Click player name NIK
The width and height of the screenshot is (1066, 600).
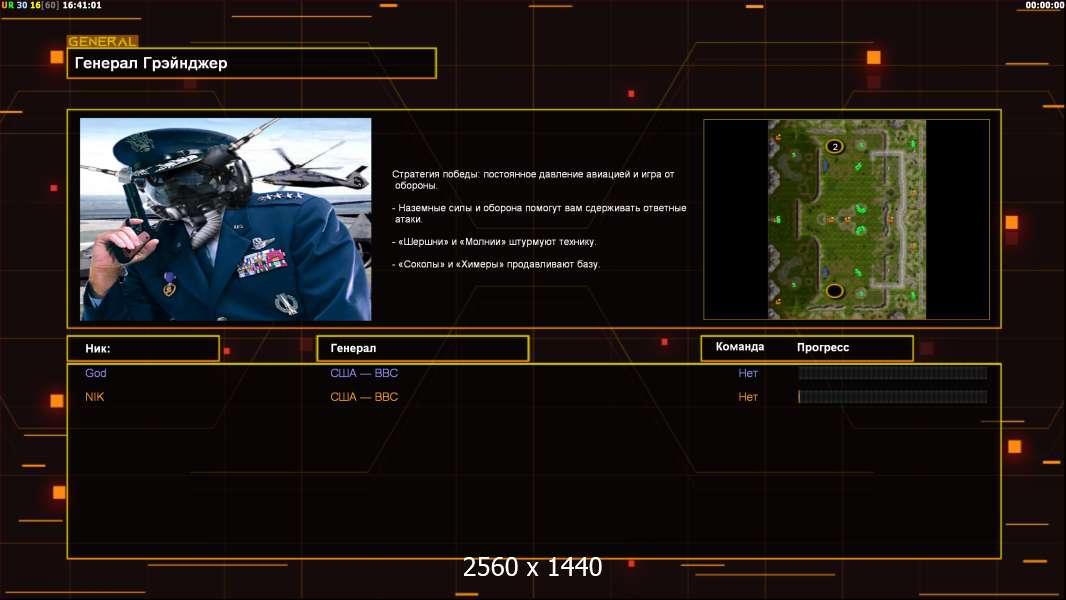(95, 397)
